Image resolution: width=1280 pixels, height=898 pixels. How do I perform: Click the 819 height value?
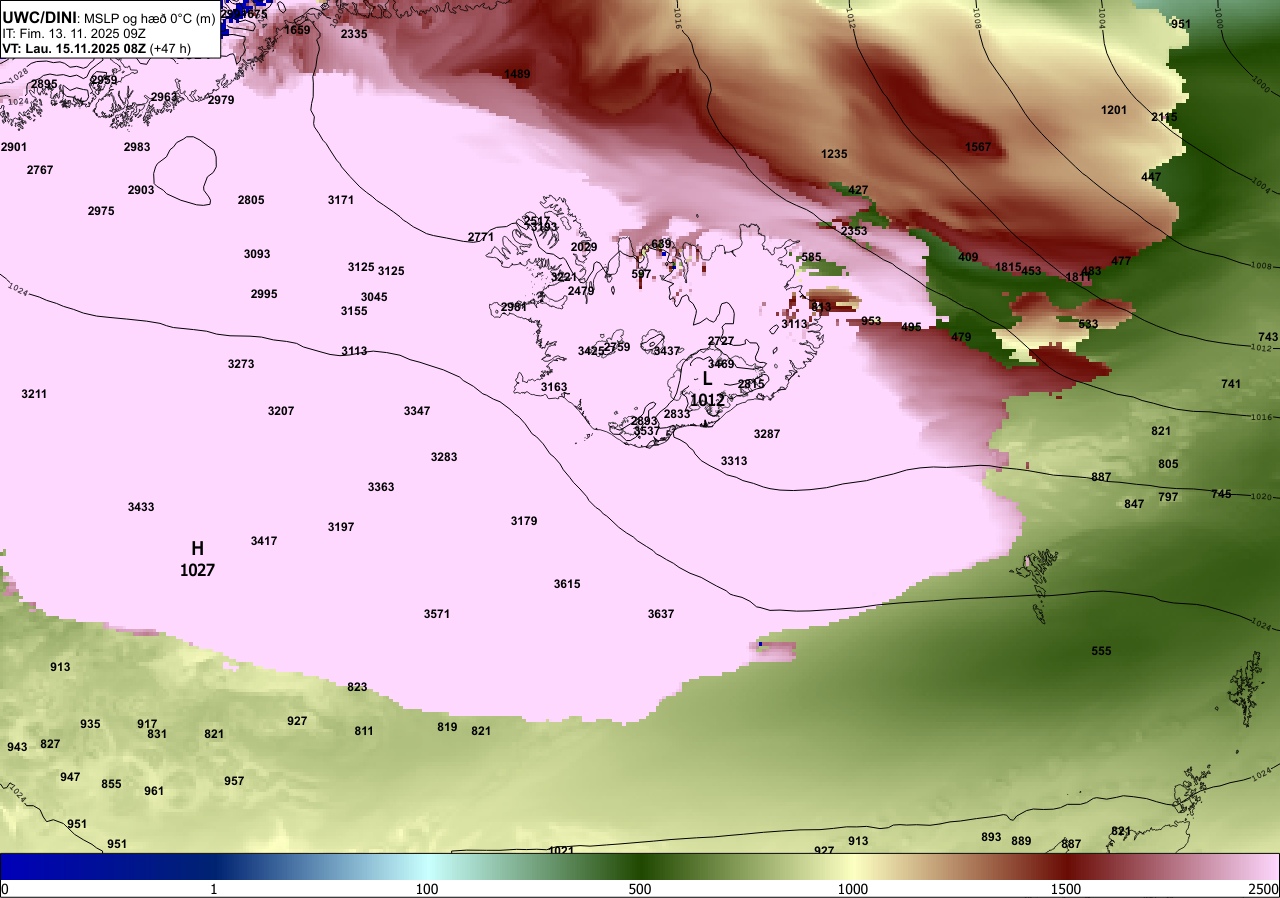447,727
